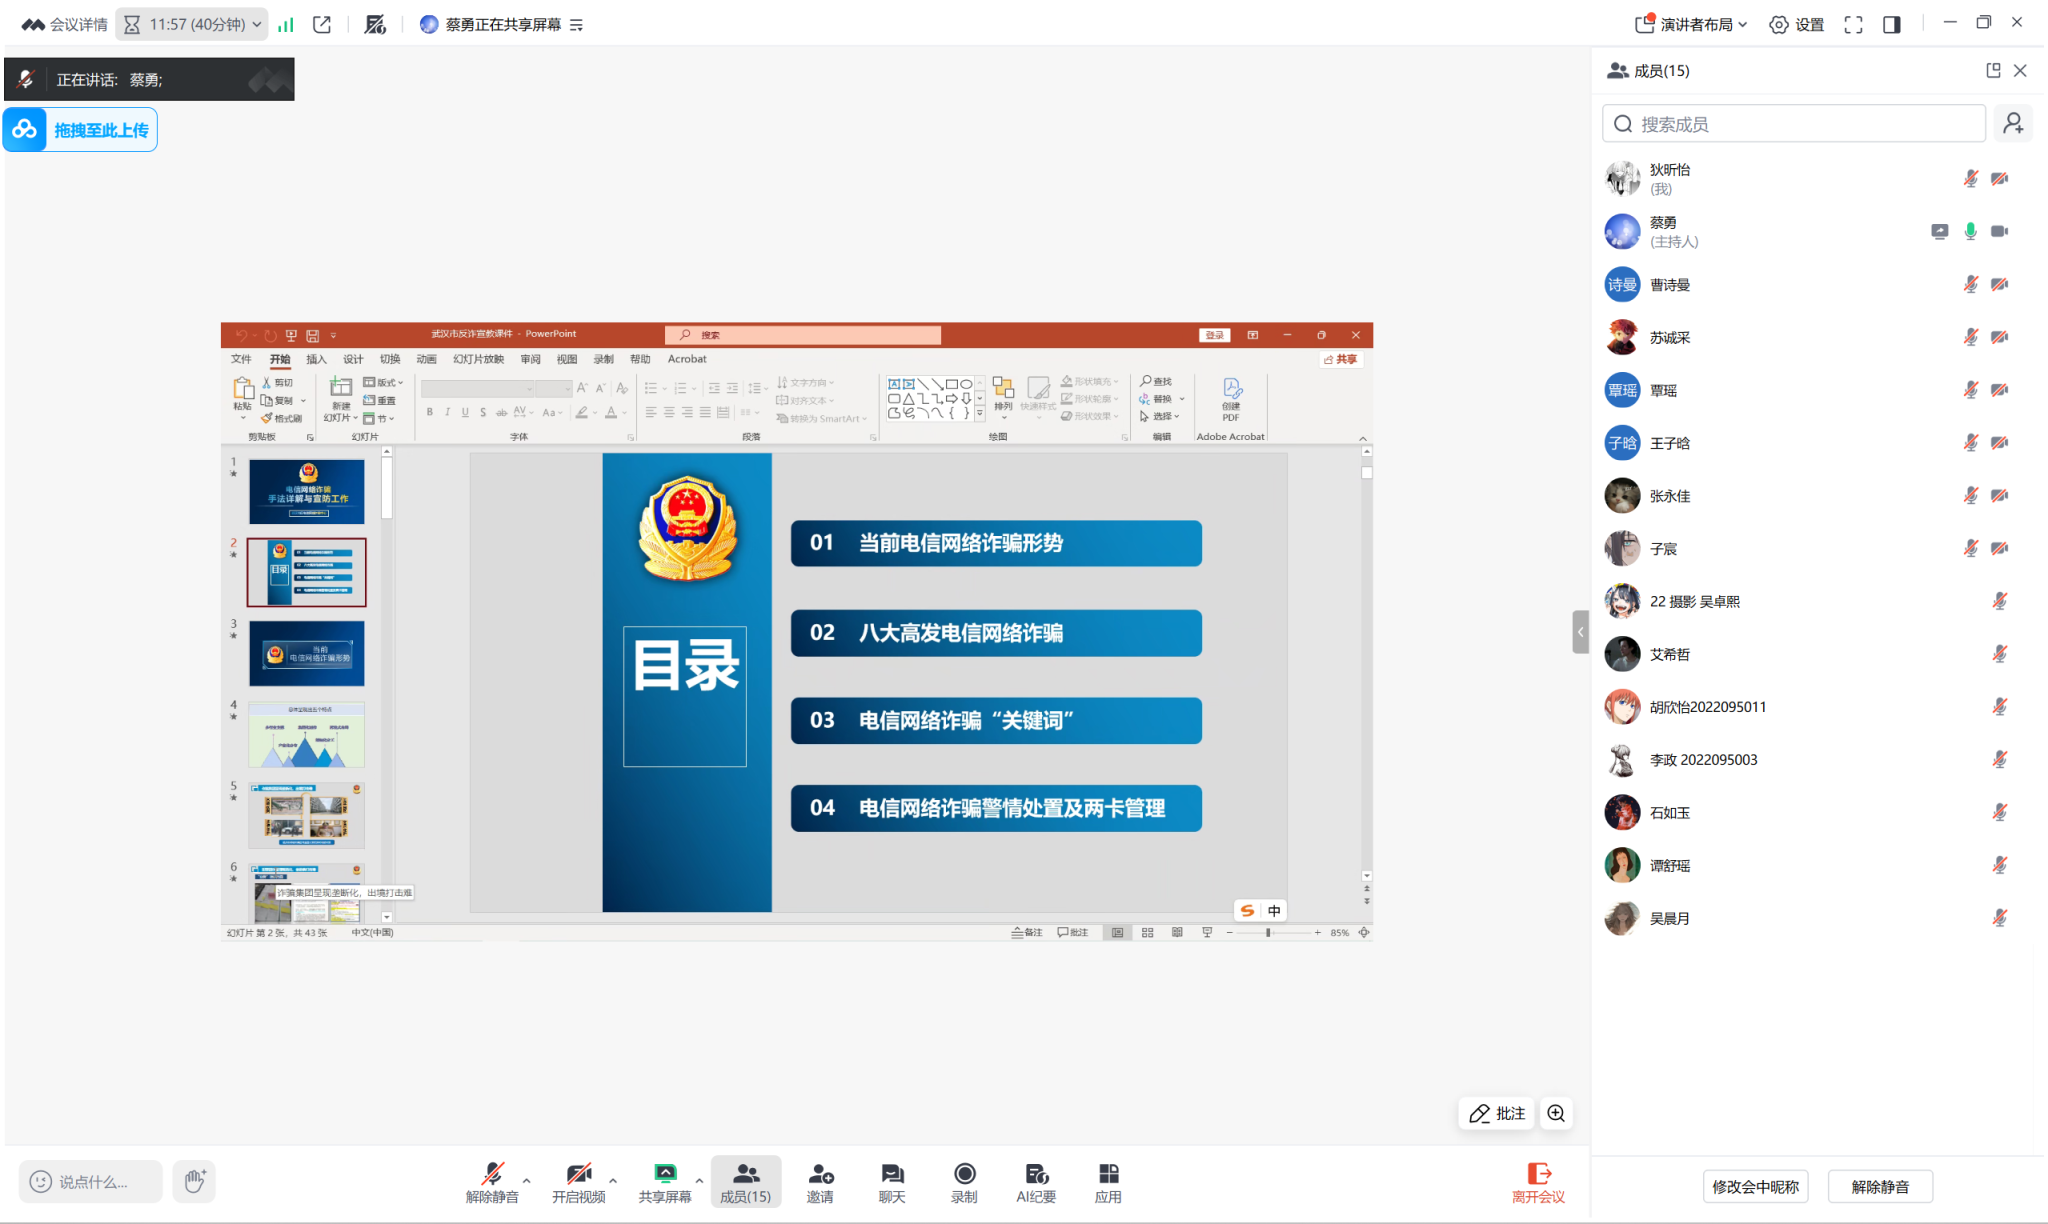Raise hand using the hand icon
The image size is (2048, 1224).
pos(194,1181)
